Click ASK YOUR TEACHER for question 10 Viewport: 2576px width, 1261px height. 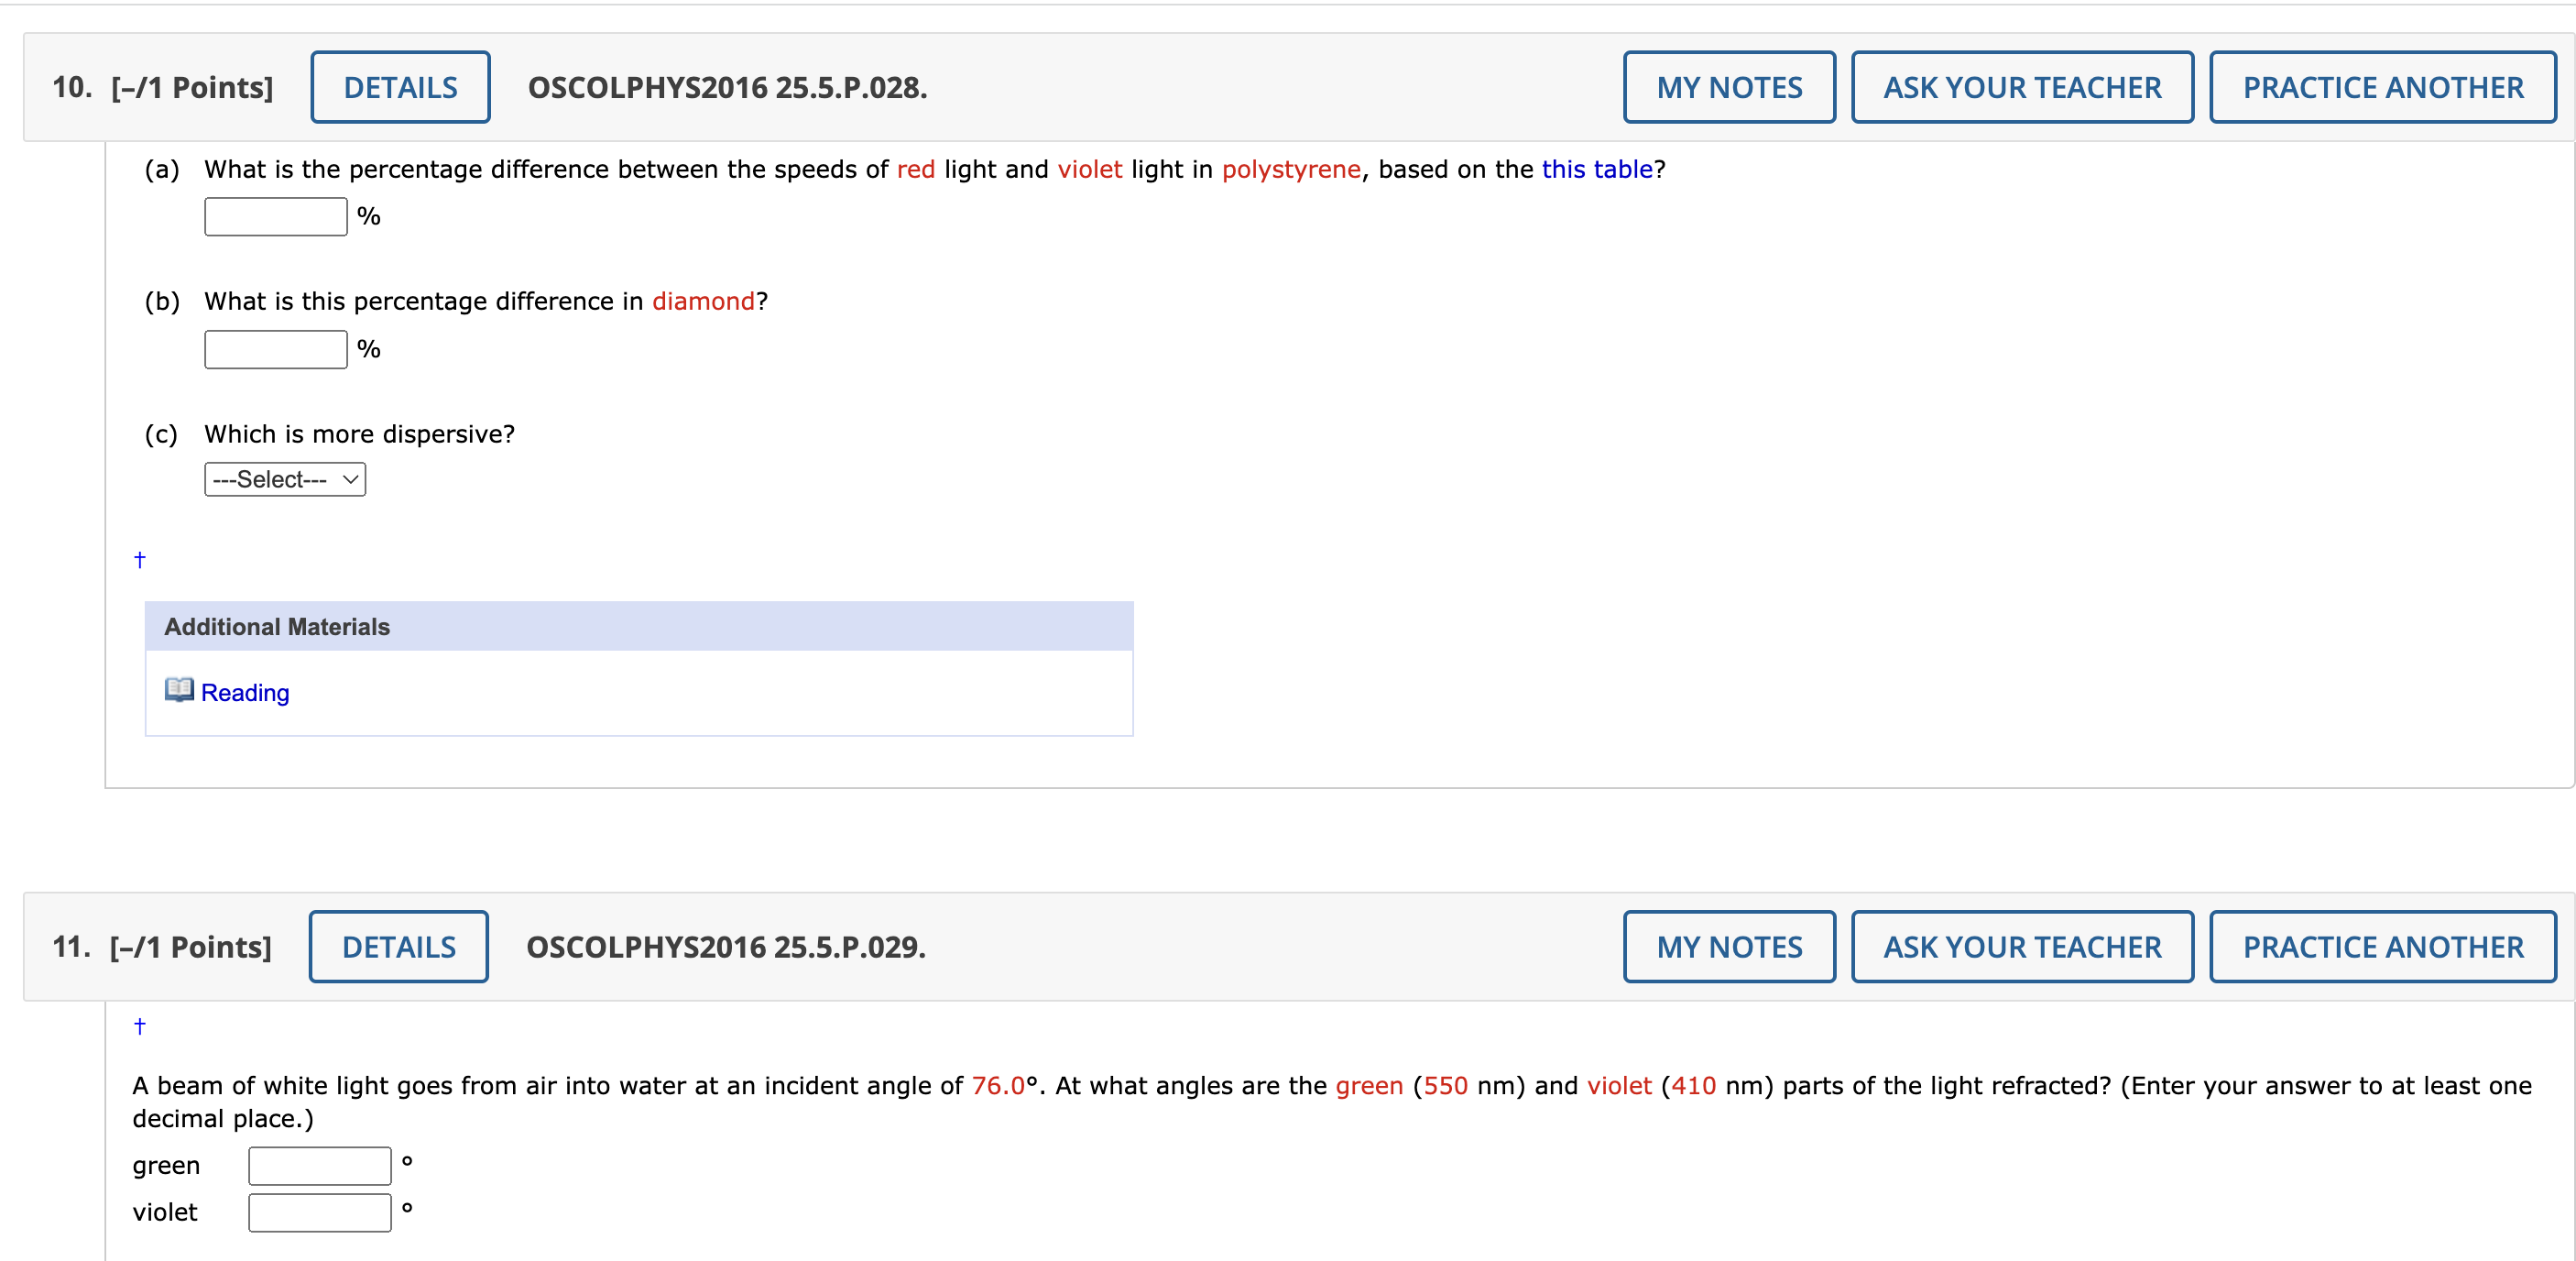[2022, 87]
